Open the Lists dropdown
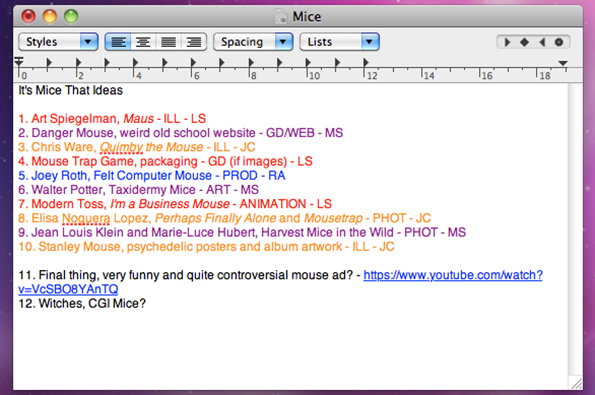The height and width of the screenshot is (395, 595). 340,42
